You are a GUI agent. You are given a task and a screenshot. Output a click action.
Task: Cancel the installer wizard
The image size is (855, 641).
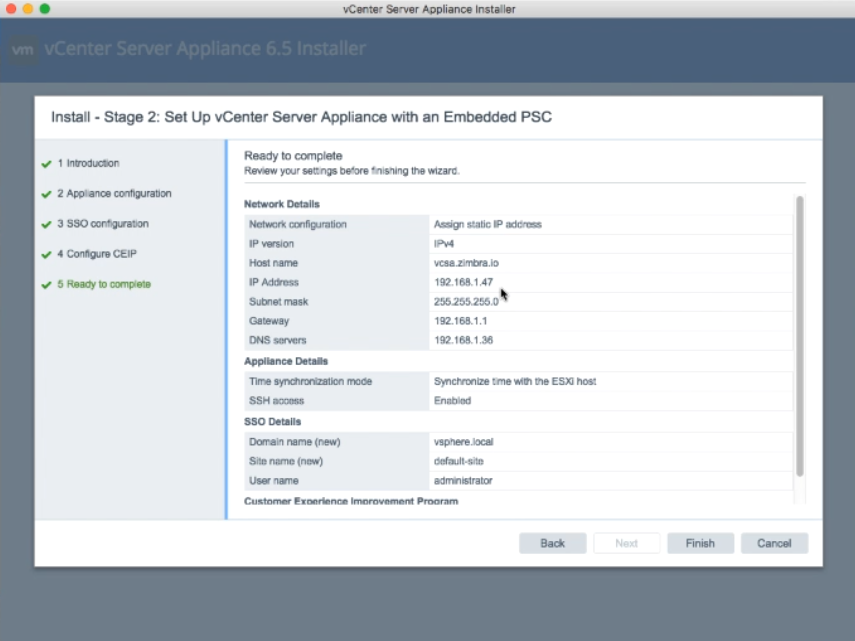click(x=774, y=543)
